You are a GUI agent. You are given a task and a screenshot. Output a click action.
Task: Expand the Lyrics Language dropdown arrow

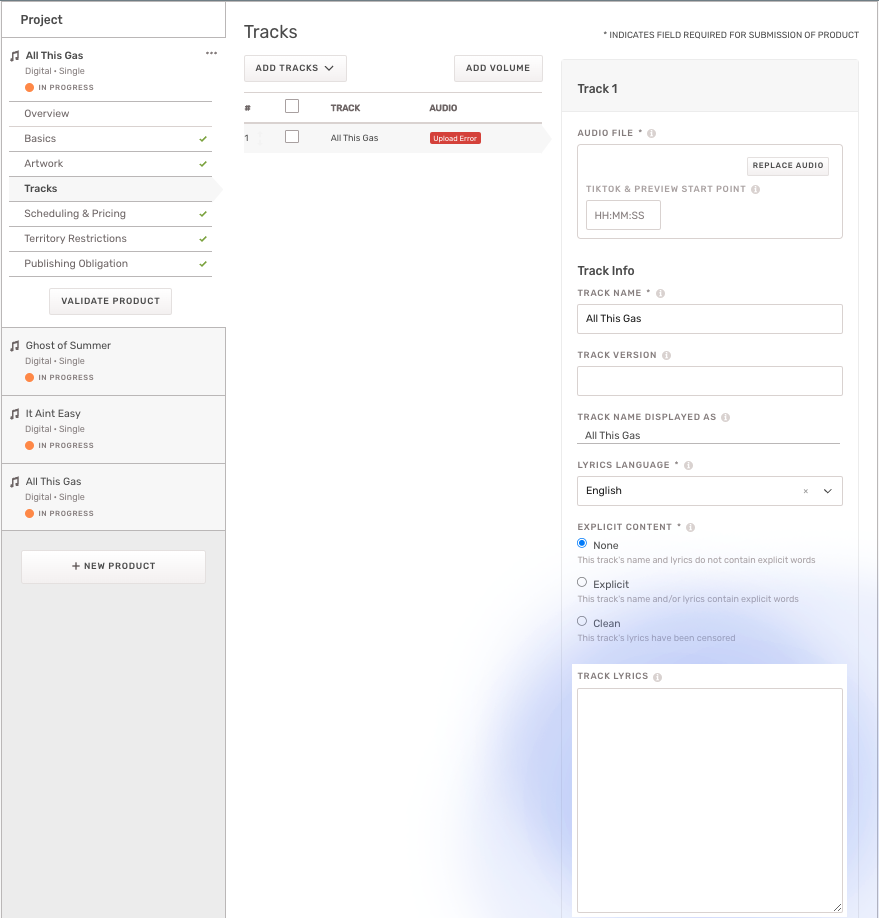827,491
